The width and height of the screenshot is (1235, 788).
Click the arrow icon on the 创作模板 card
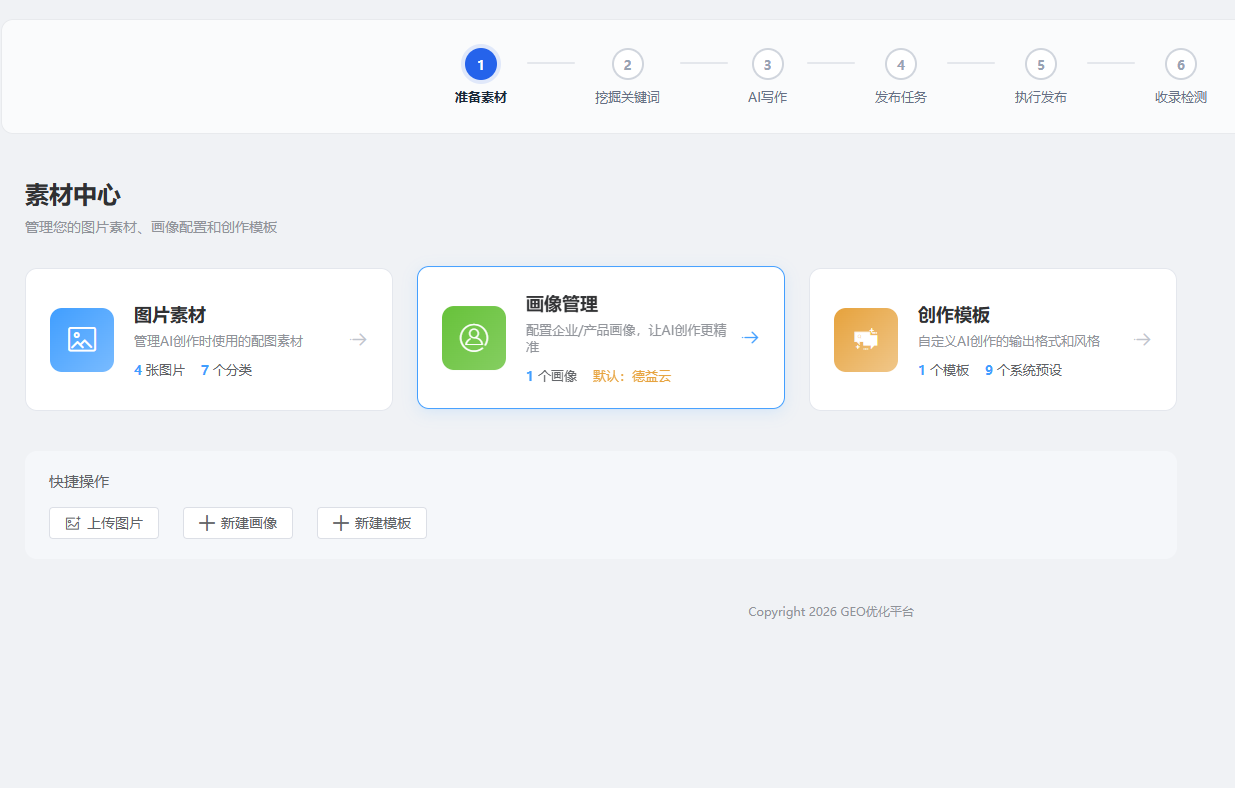pyautogui.click(x=1142, y=339)
